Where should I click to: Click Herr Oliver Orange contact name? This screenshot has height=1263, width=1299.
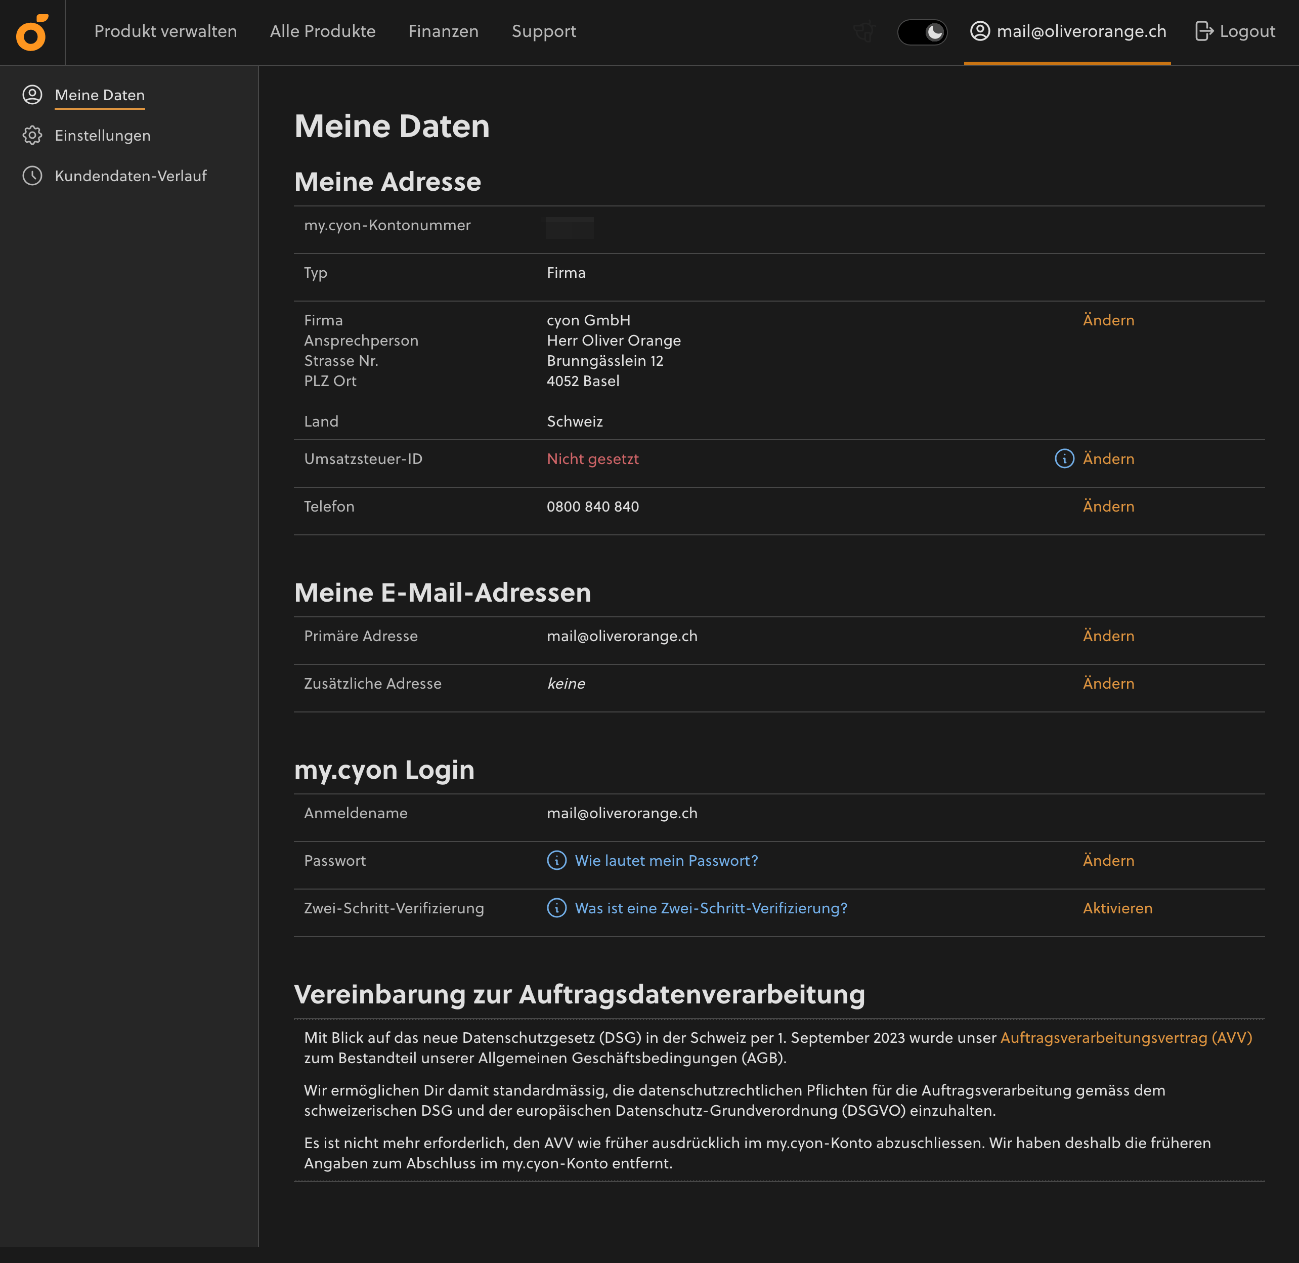(614, 341)
